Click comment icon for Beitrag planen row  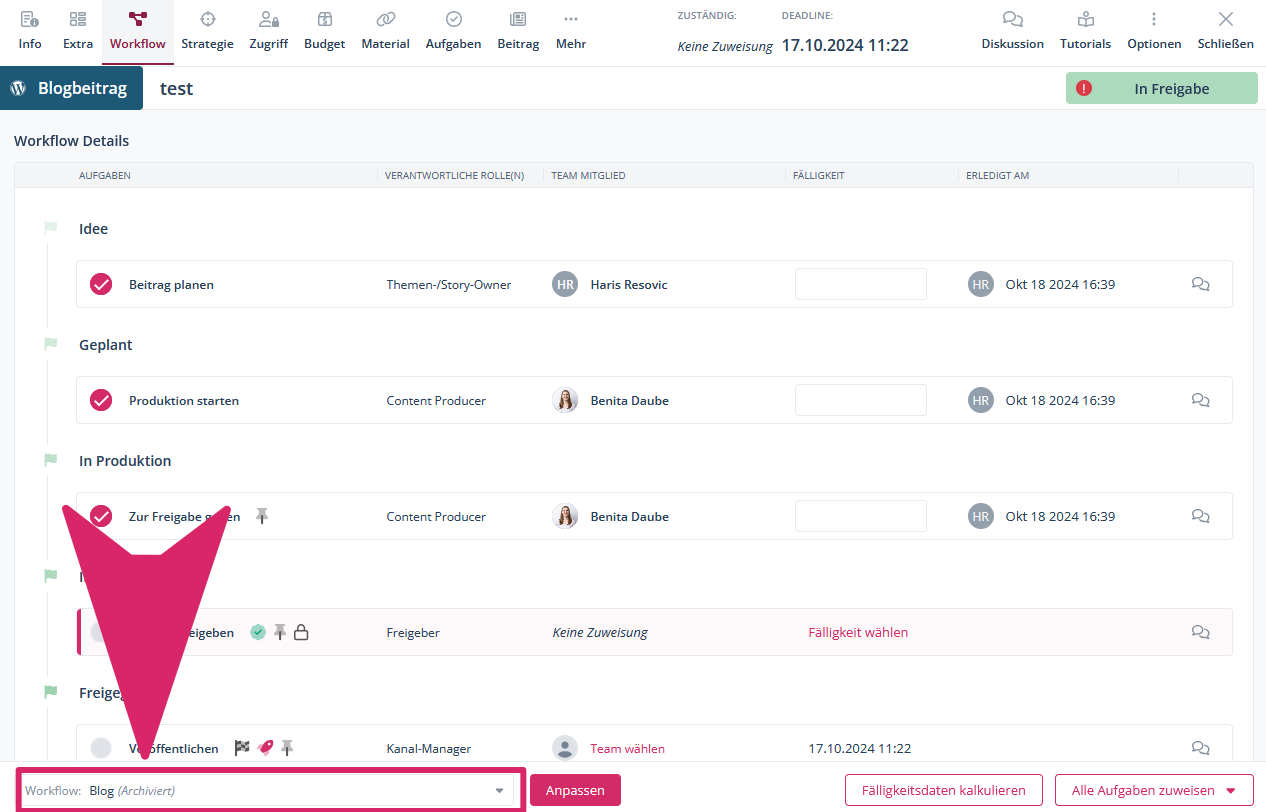(1200, 285)
